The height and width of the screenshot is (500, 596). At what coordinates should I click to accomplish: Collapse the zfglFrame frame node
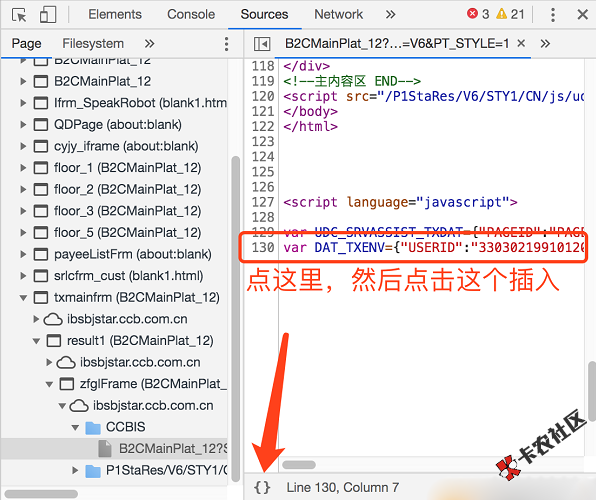pos(49,384)
